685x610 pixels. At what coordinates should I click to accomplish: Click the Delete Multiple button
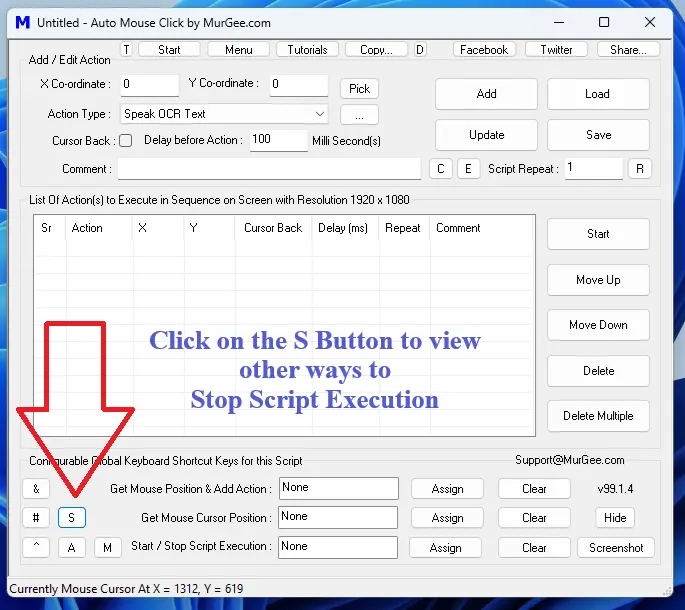click(598, 416)
